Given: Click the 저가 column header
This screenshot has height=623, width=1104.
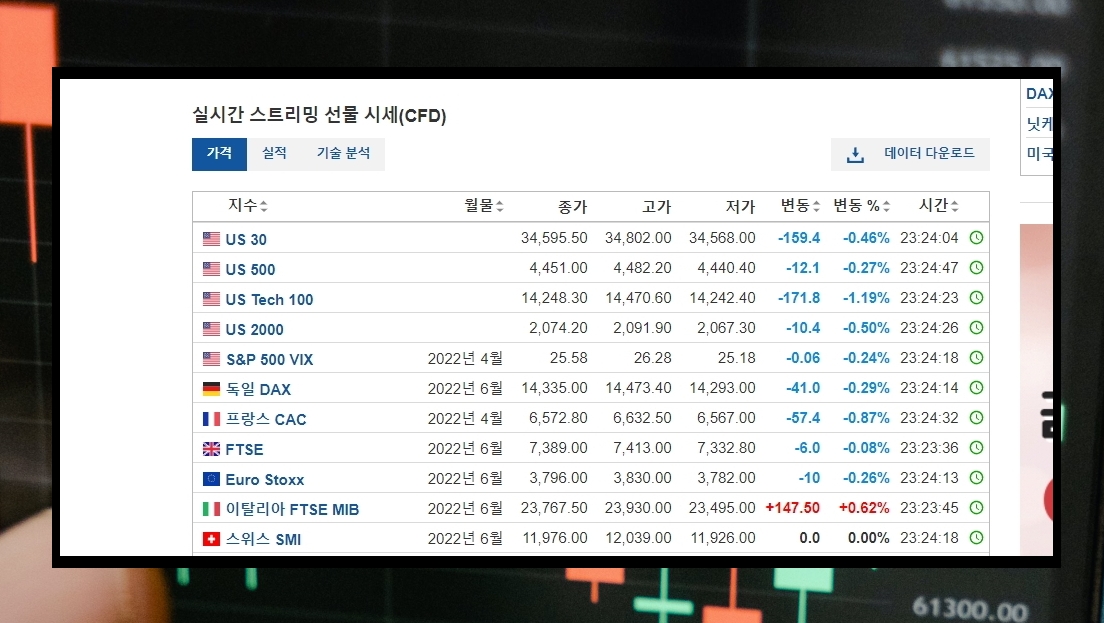Looking at the screenshot, I should [740, 206].
